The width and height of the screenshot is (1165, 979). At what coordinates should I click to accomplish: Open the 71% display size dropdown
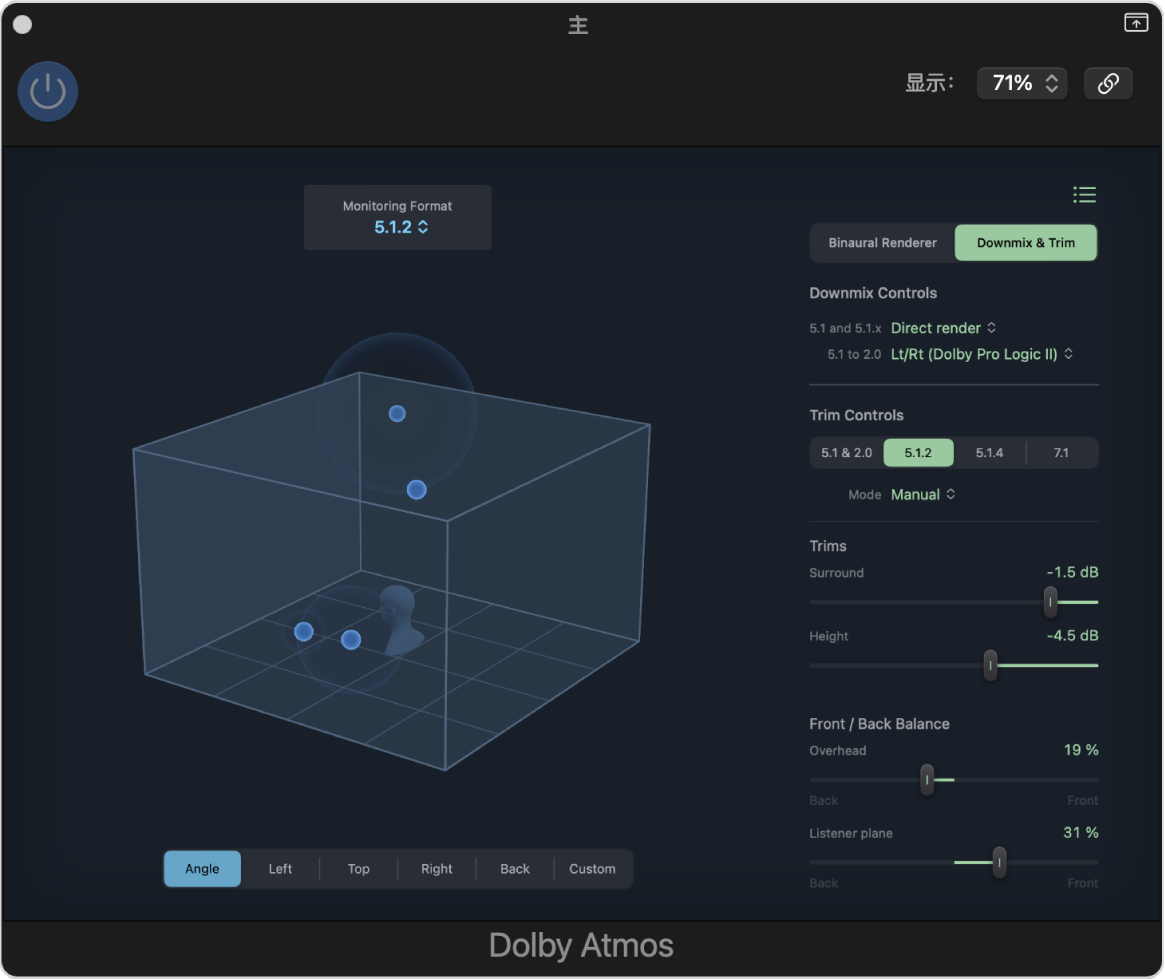[1022, 83]
